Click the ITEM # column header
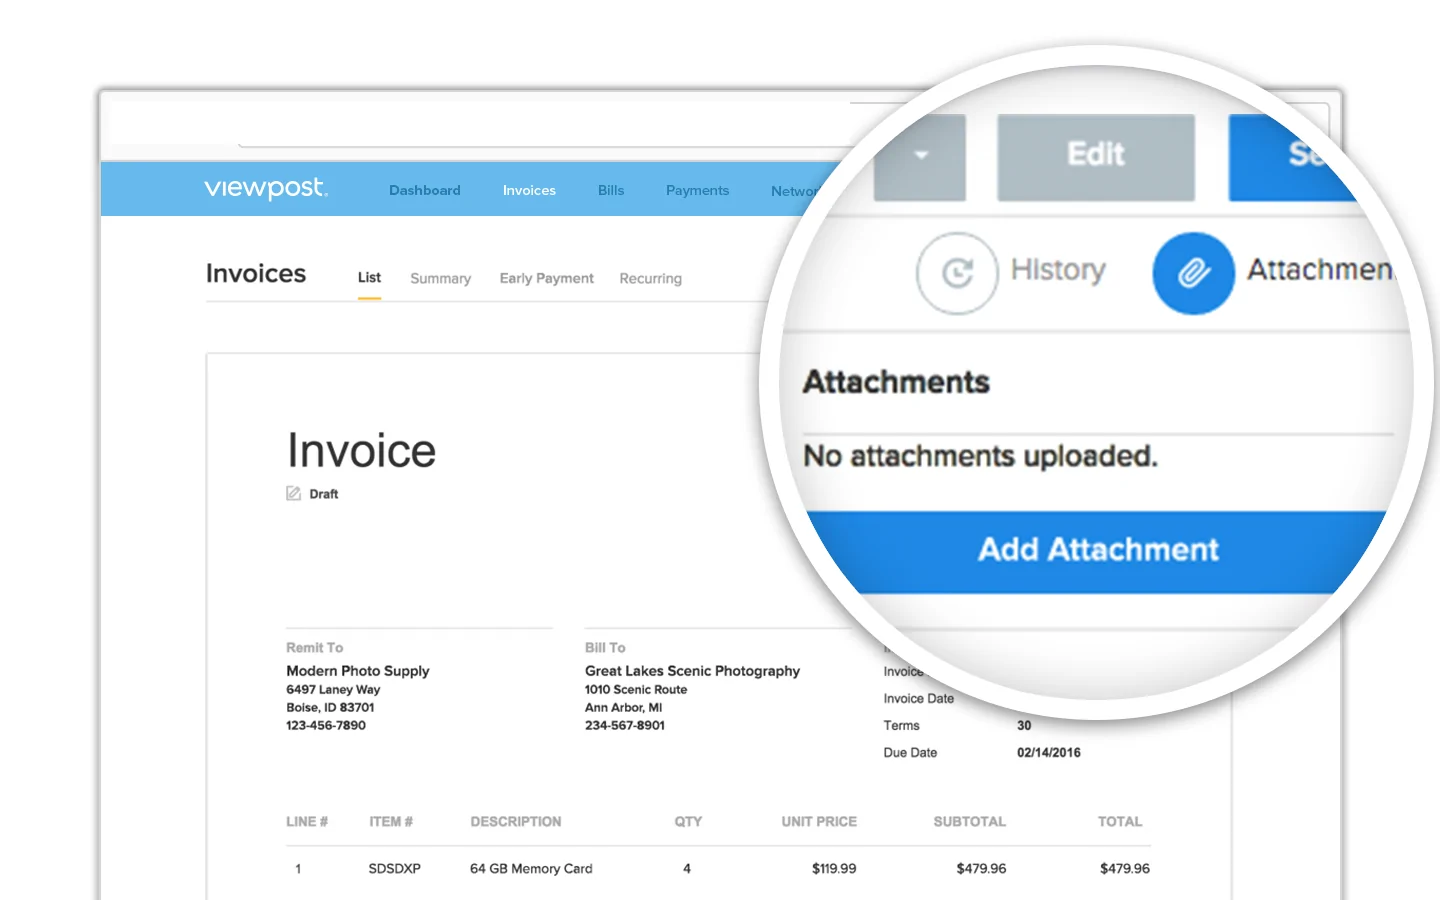Image resolution: width=1440 pixels, height=900 pixels. 391,822
